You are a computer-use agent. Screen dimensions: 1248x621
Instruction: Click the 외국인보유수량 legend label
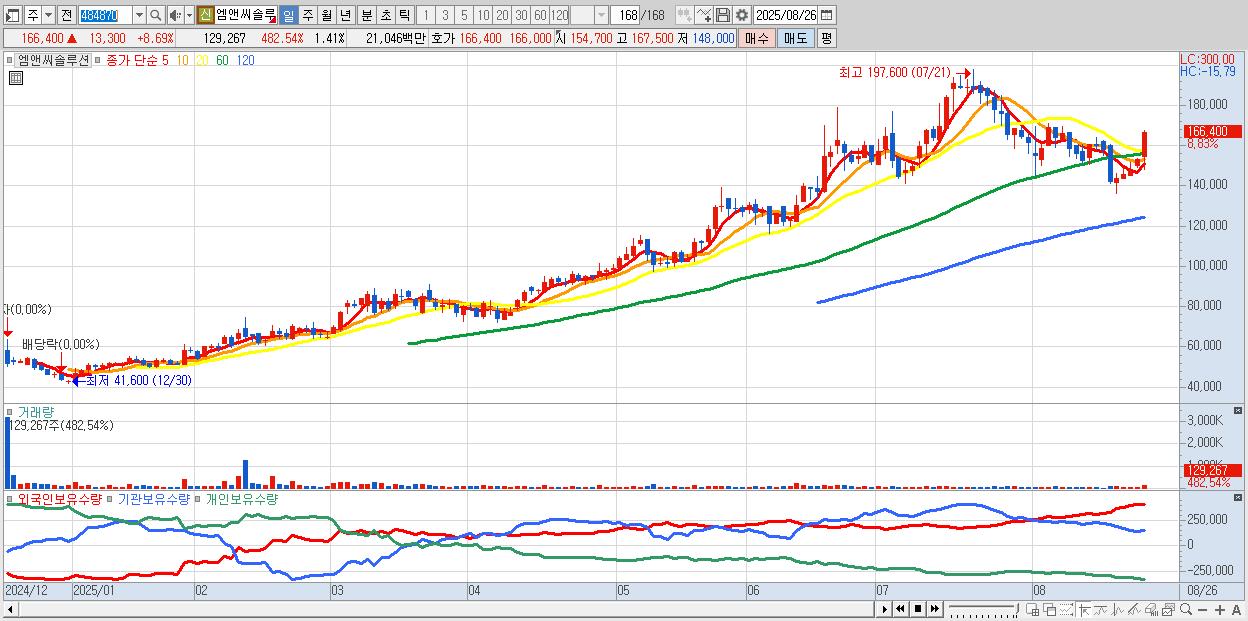[59, 498]
